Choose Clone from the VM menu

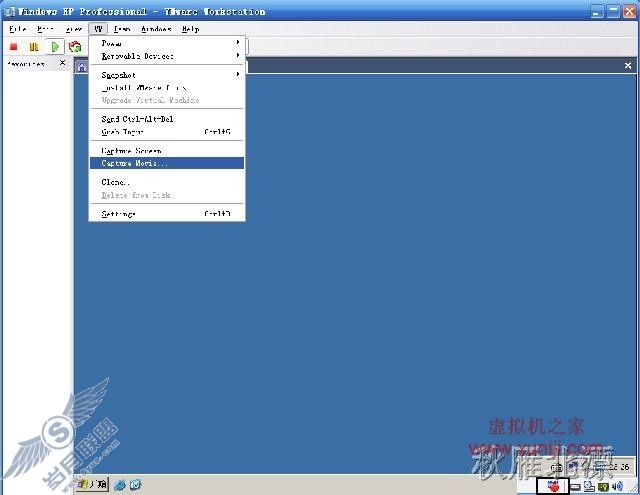(x=167, y=182)
